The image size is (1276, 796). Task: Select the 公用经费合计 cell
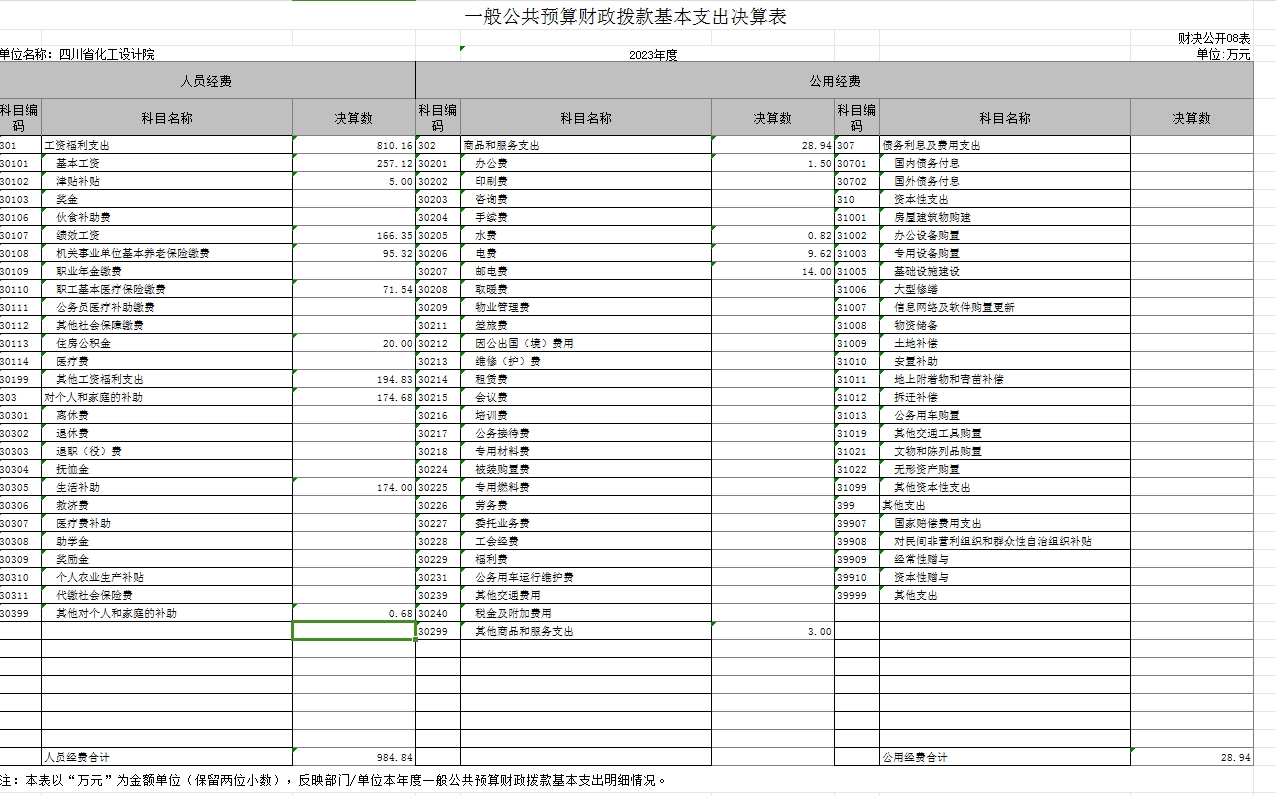[1005, 757]
